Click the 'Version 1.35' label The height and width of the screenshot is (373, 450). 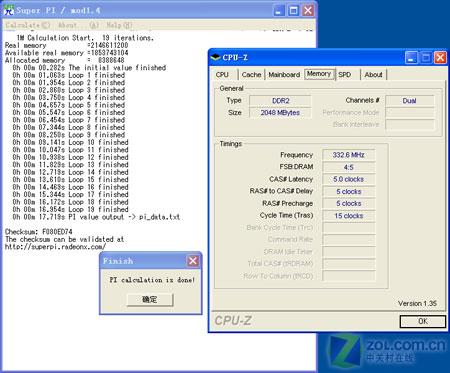pyautogui.click(x=417, y=303)
